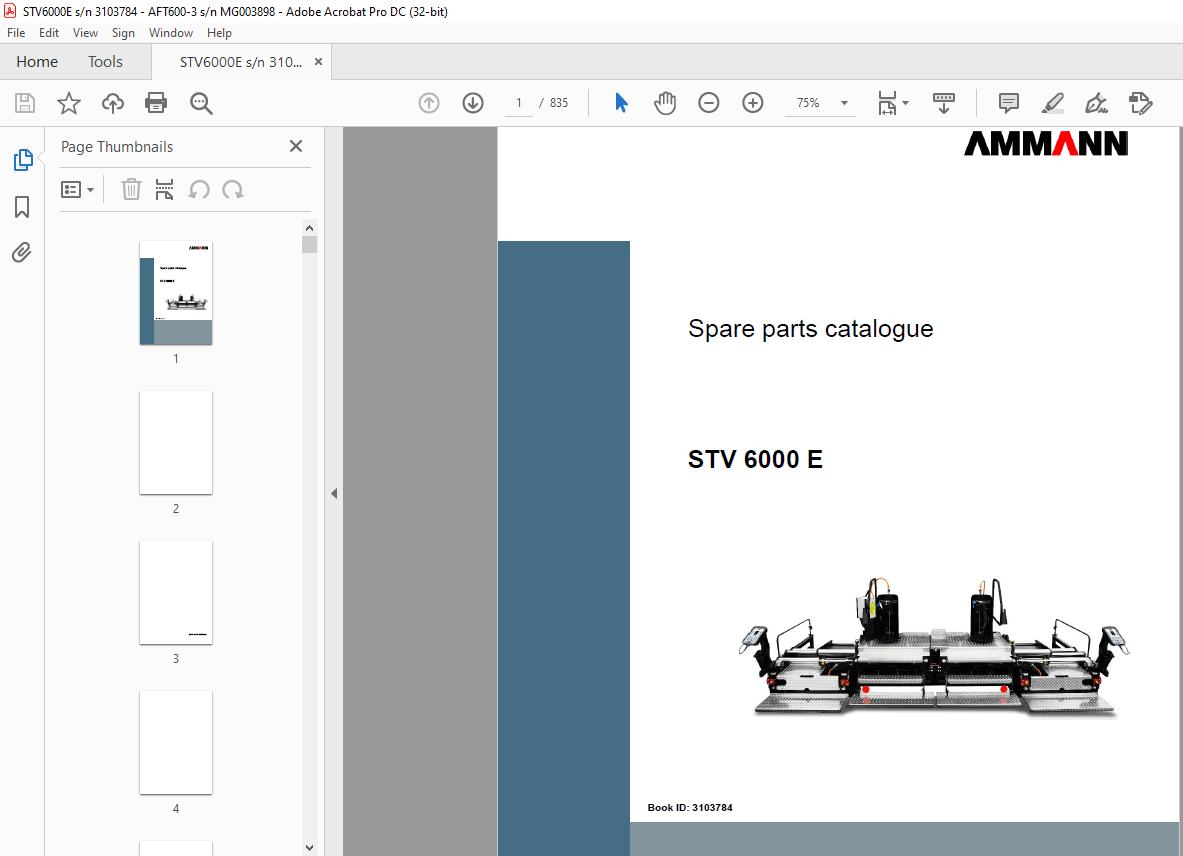Switch to the Home tab
Viewport: 1183px width, 856px height.
tap(37, 62)
